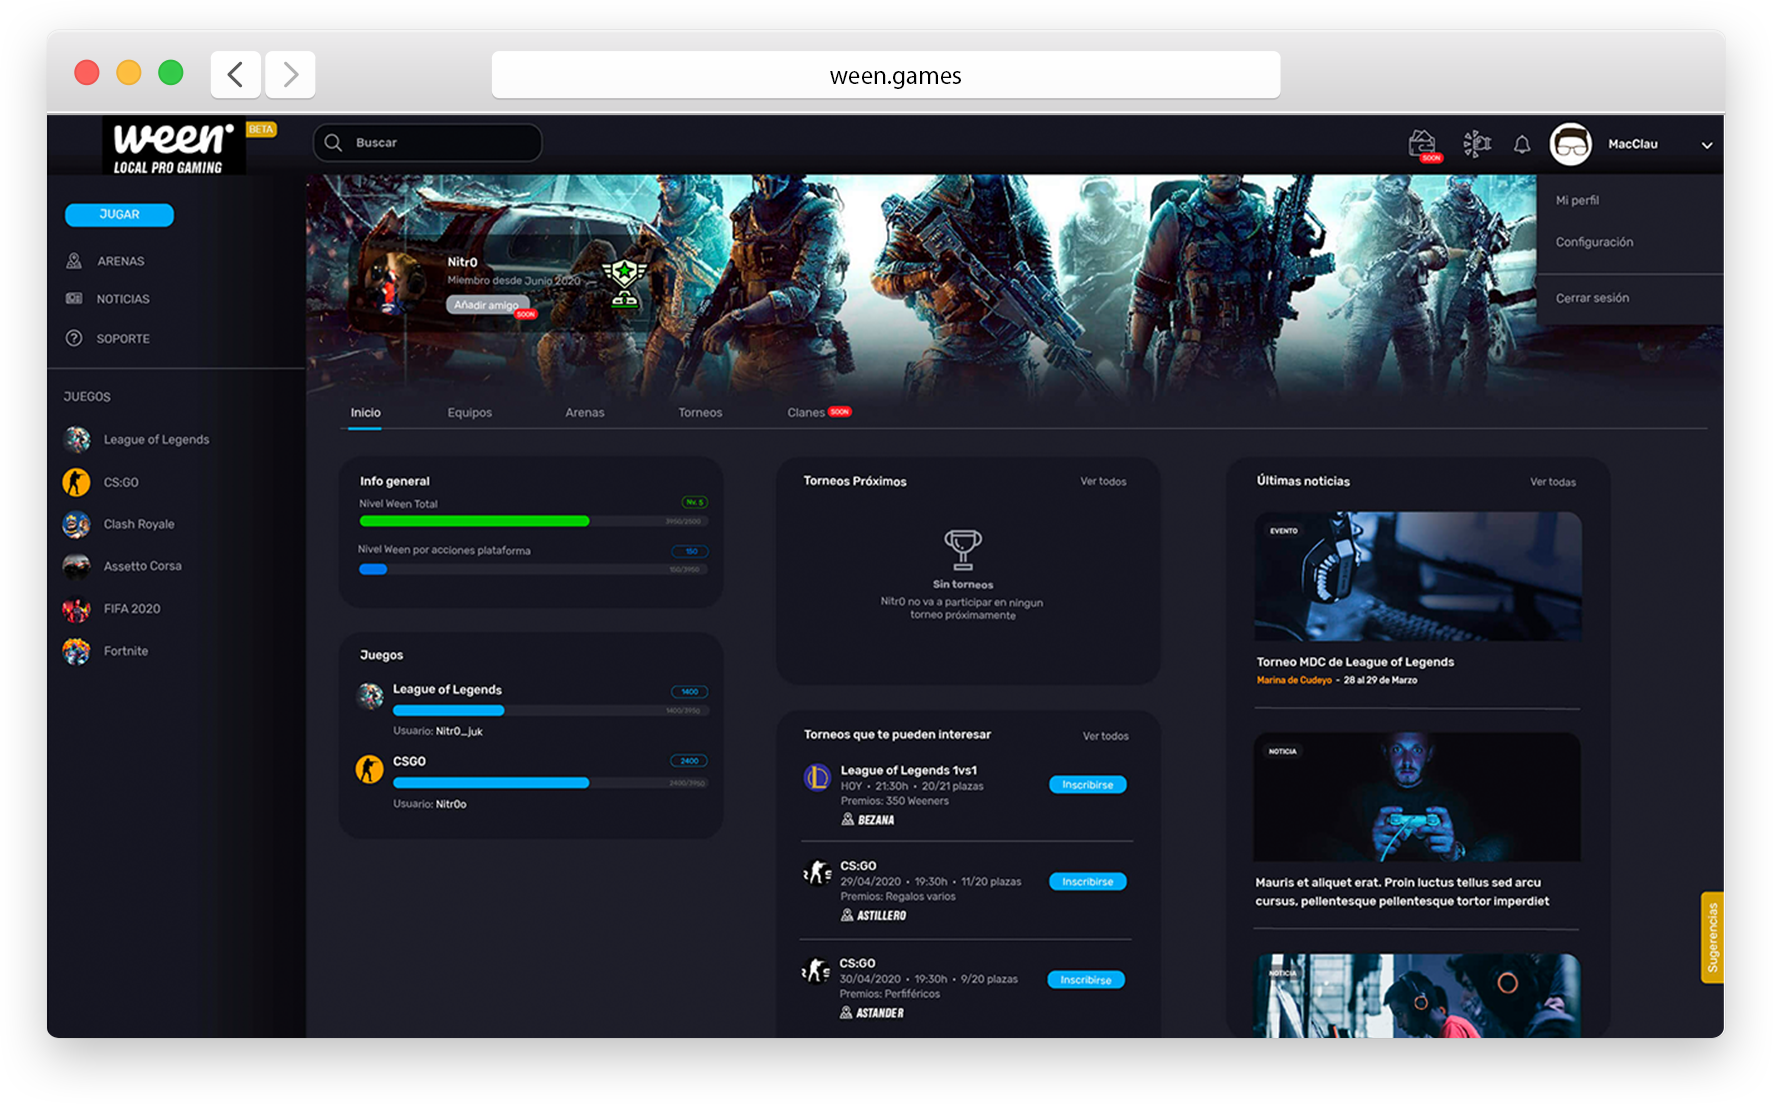Open the wallet icon marked SOON
Image resolution: width=1773 pixels, height=1104 pixels.
point(1424,143)
